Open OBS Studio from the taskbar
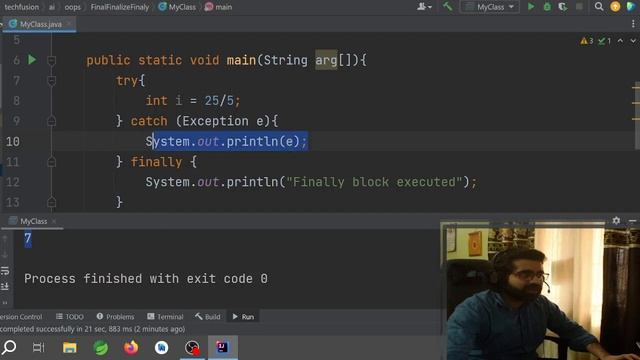 pyautogui.click(x=192, y=348)
